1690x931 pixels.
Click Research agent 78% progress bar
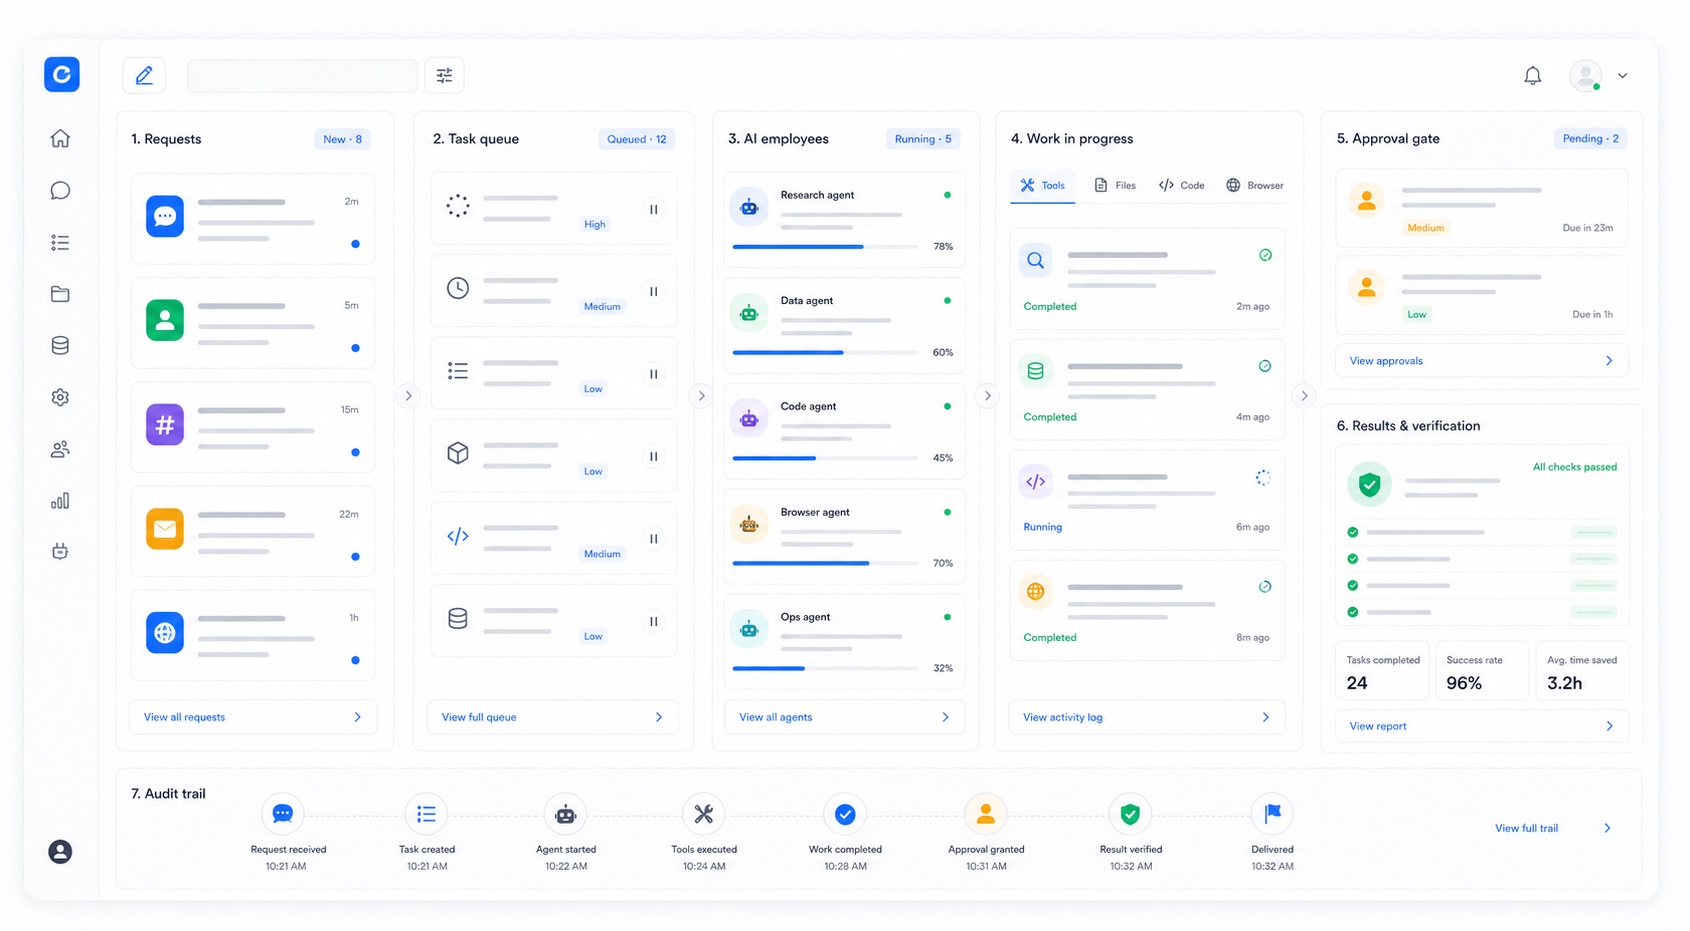coord(825,246)
